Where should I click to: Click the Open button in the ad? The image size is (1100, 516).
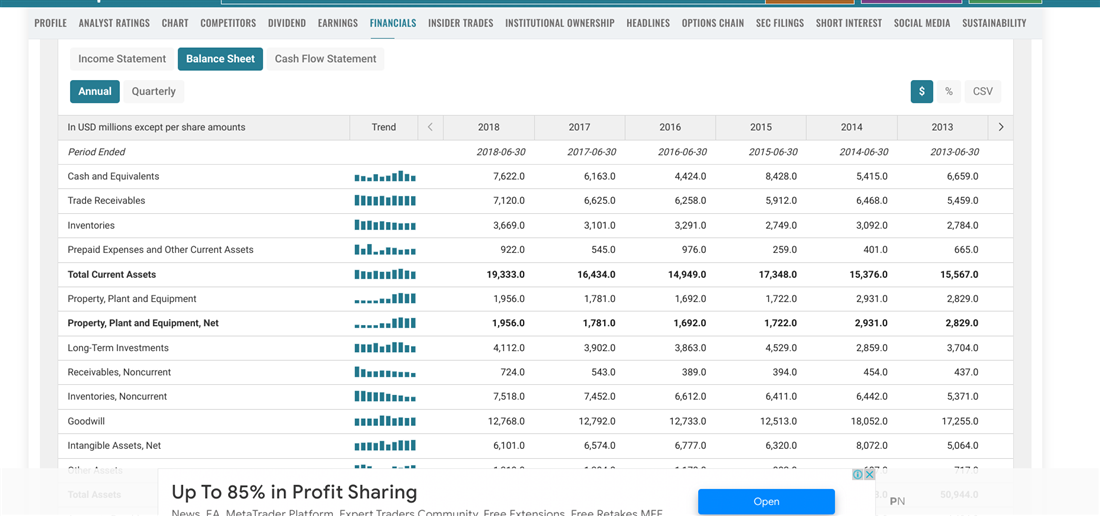coord(766,501)
